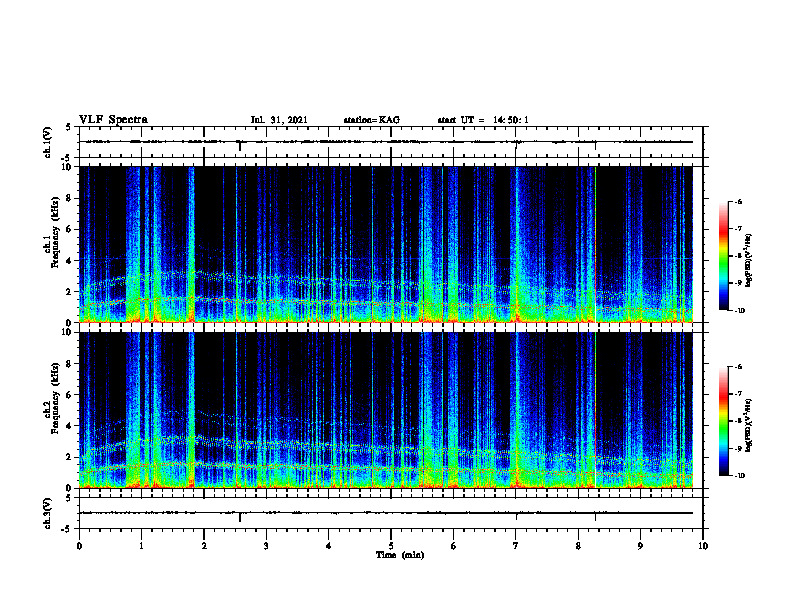Click time axis tick label "0"
Screen dimensions: 792x612
click(79, 546)
